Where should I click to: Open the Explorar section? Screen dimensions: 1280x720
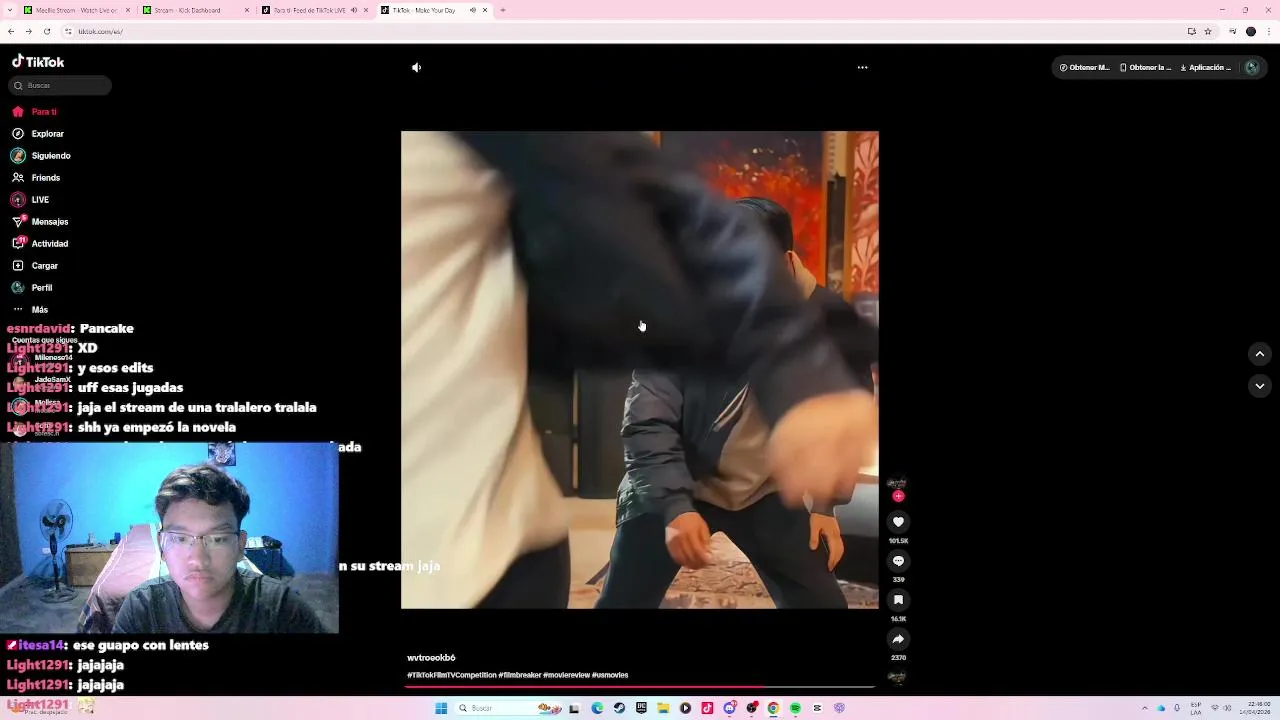(x=37, y=134)
